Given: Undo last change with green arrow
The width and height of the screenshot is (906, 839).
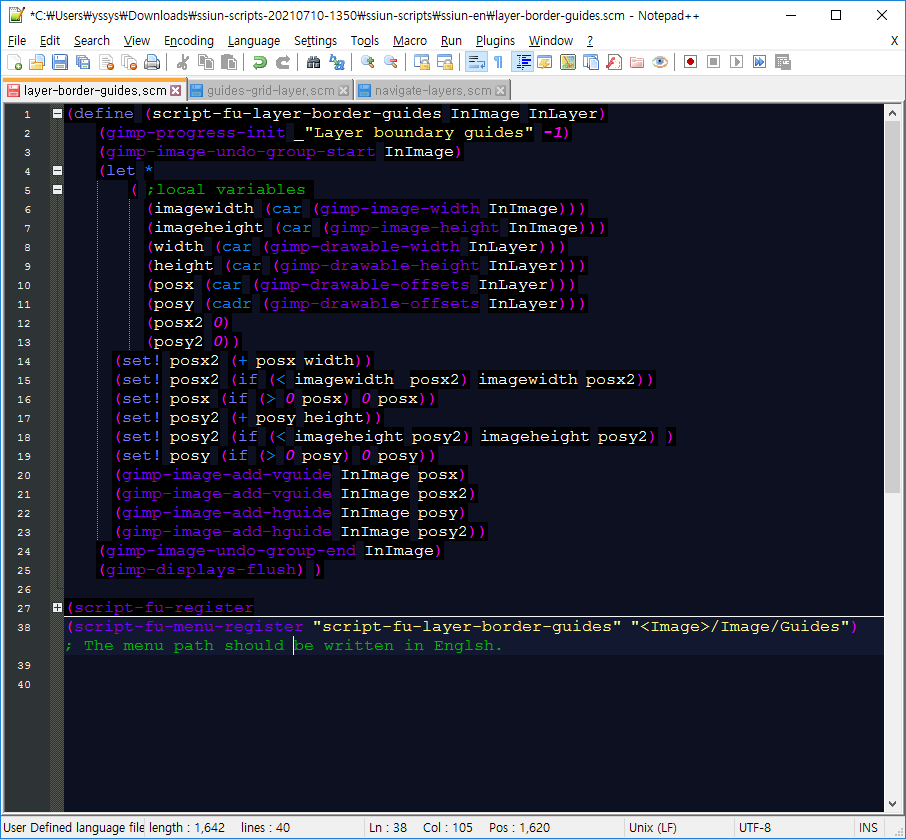Looking at the screenshot, I should pos(259,62).
